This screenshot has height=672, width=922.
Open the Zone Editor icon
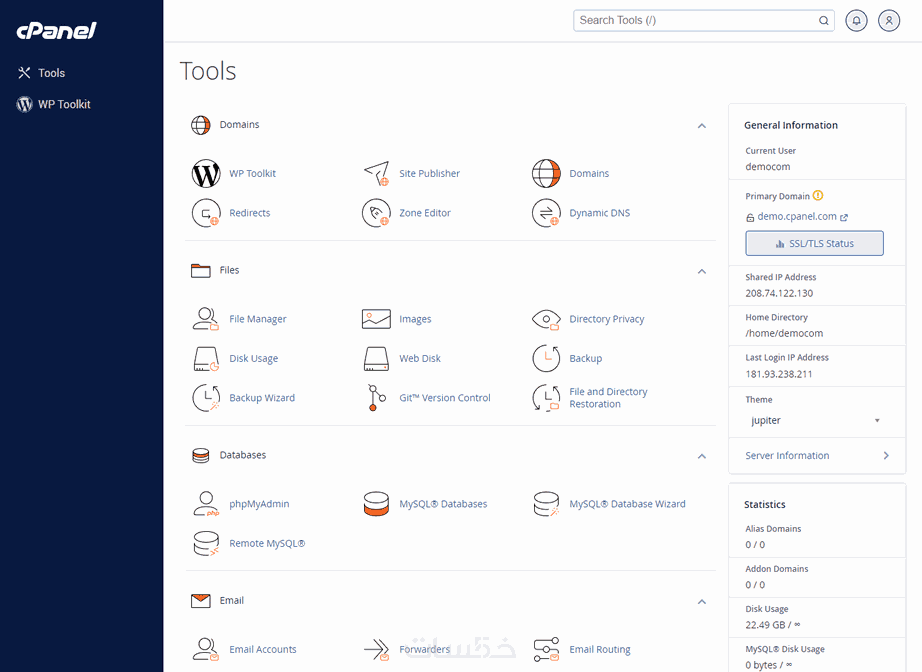click(376, 213)
